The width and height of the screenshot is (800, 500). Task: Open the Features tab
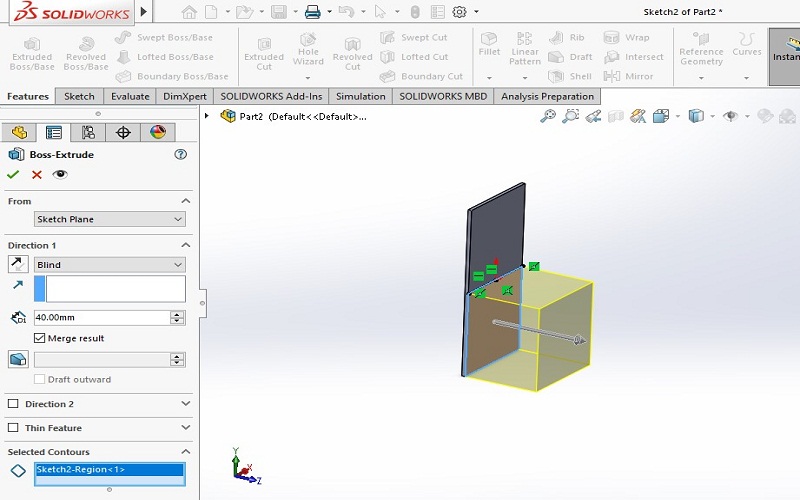pyautogui.click(x=28, y=96)
